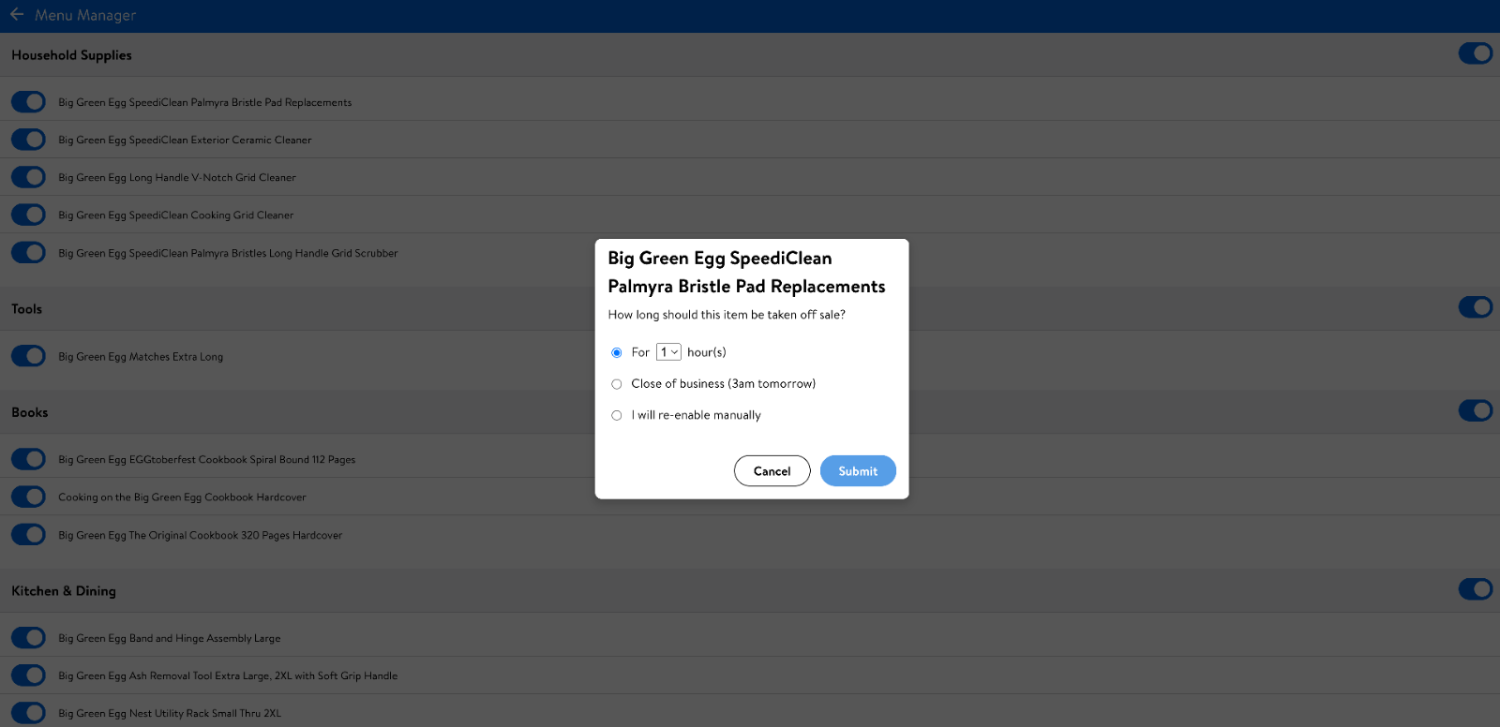Toggle Long Handle V-Notch Grid Cleaner switch
Screen dimensions: 1500x727
click(29, 177)
